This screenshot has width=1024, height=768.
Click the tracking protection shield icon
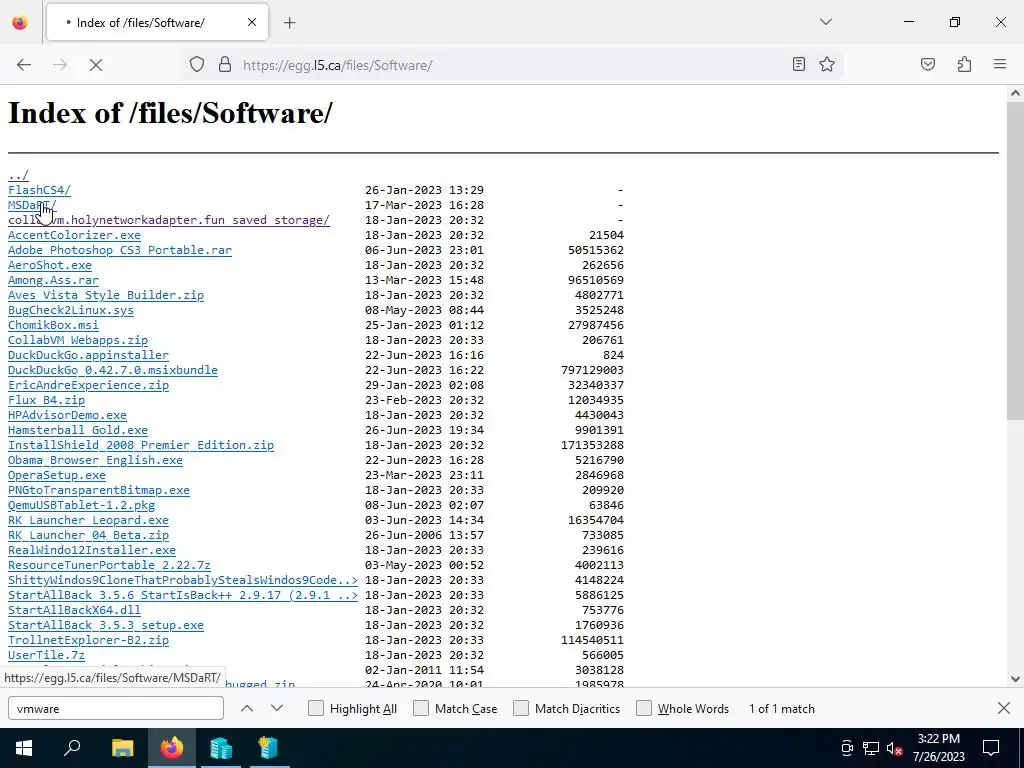197,65
